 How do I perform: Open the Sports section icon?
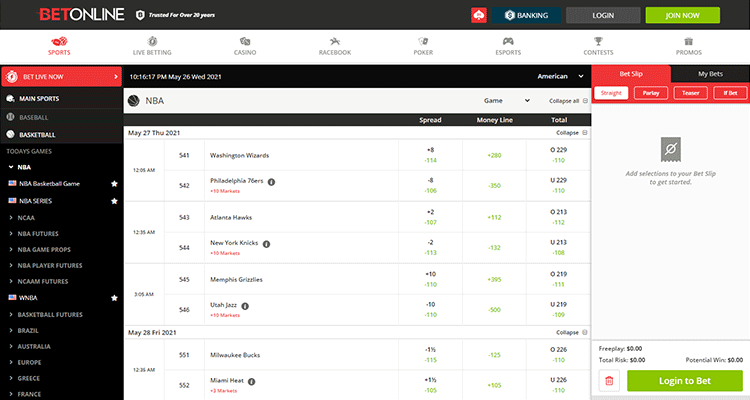59,42
